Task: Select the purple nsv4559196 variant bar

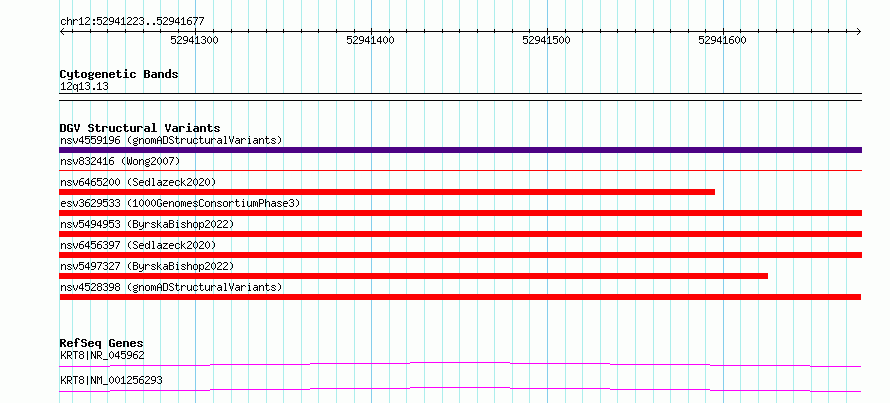Action: click(x=460, y=150)
